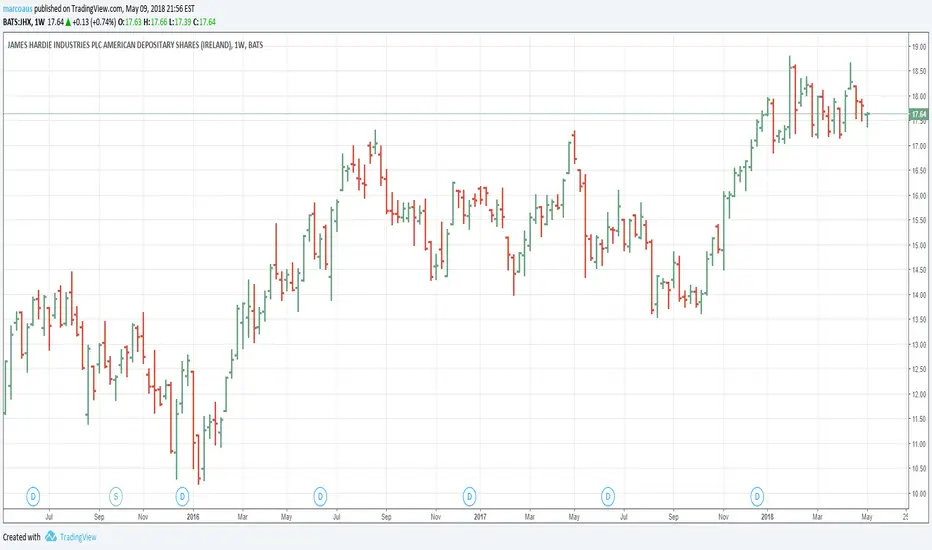The width and height of the screenshot is (932, 550).
Task: Click the 19.00 price axis label
Action: 919,47
